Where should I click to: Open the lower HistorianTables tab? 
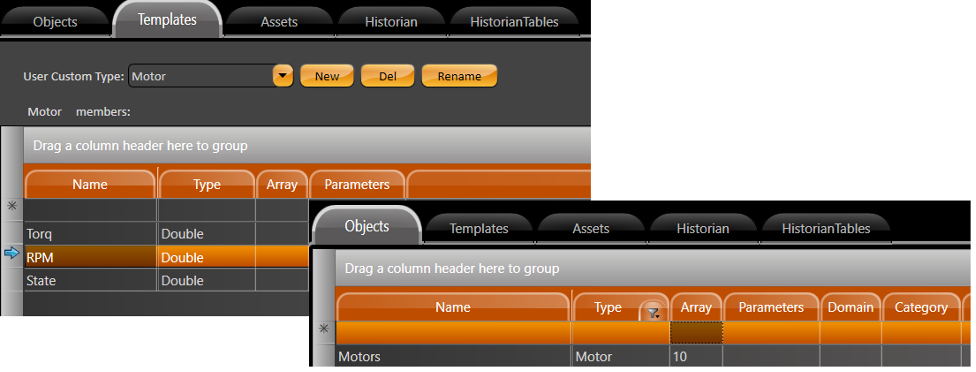tap(826, 228)
